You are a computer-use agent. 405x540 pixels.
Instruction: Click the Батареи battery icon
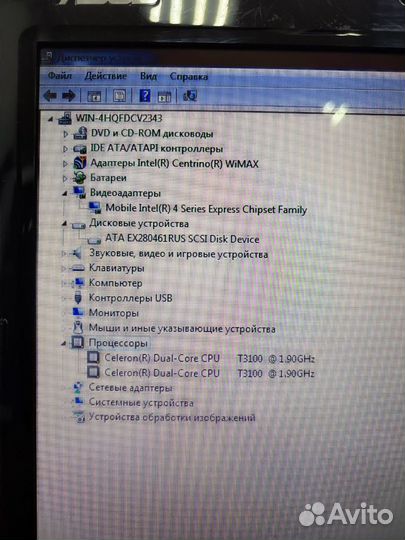(79, 178)
